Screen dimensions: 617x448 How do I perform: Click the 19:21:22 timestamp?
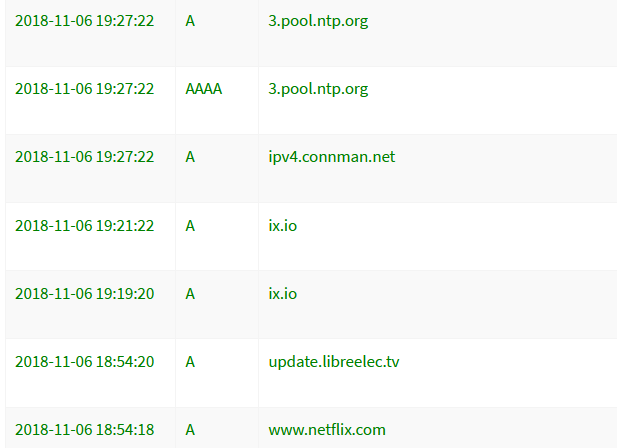coord(84,226)
